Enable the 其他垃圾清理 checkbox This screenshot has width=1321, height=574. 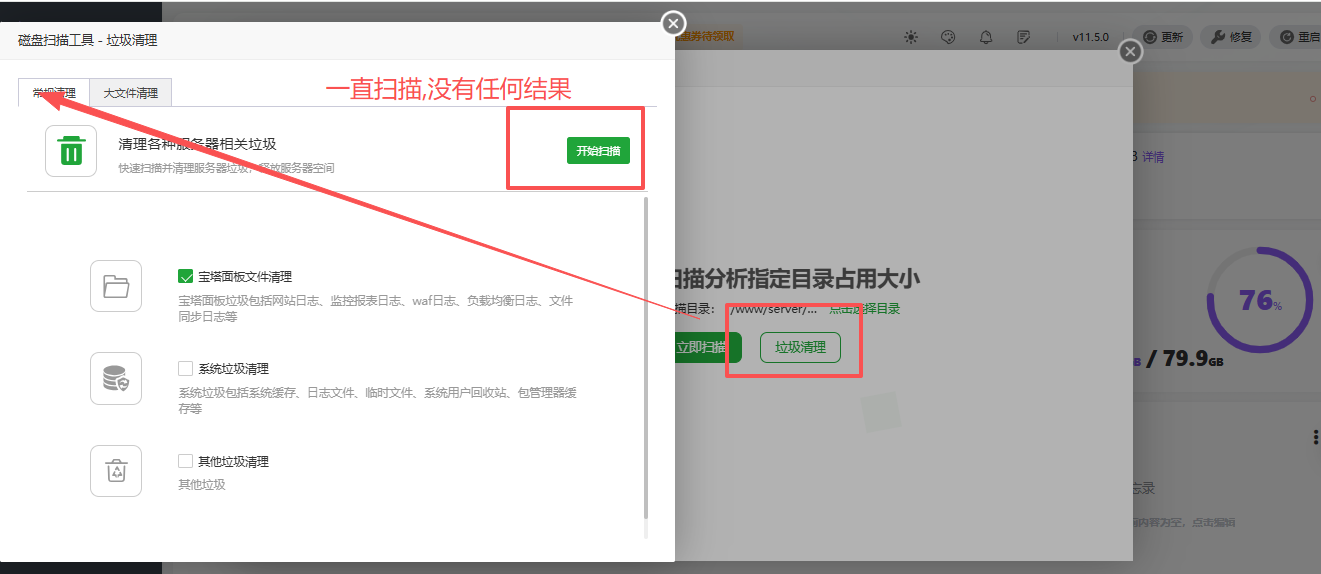pos(185,461)
